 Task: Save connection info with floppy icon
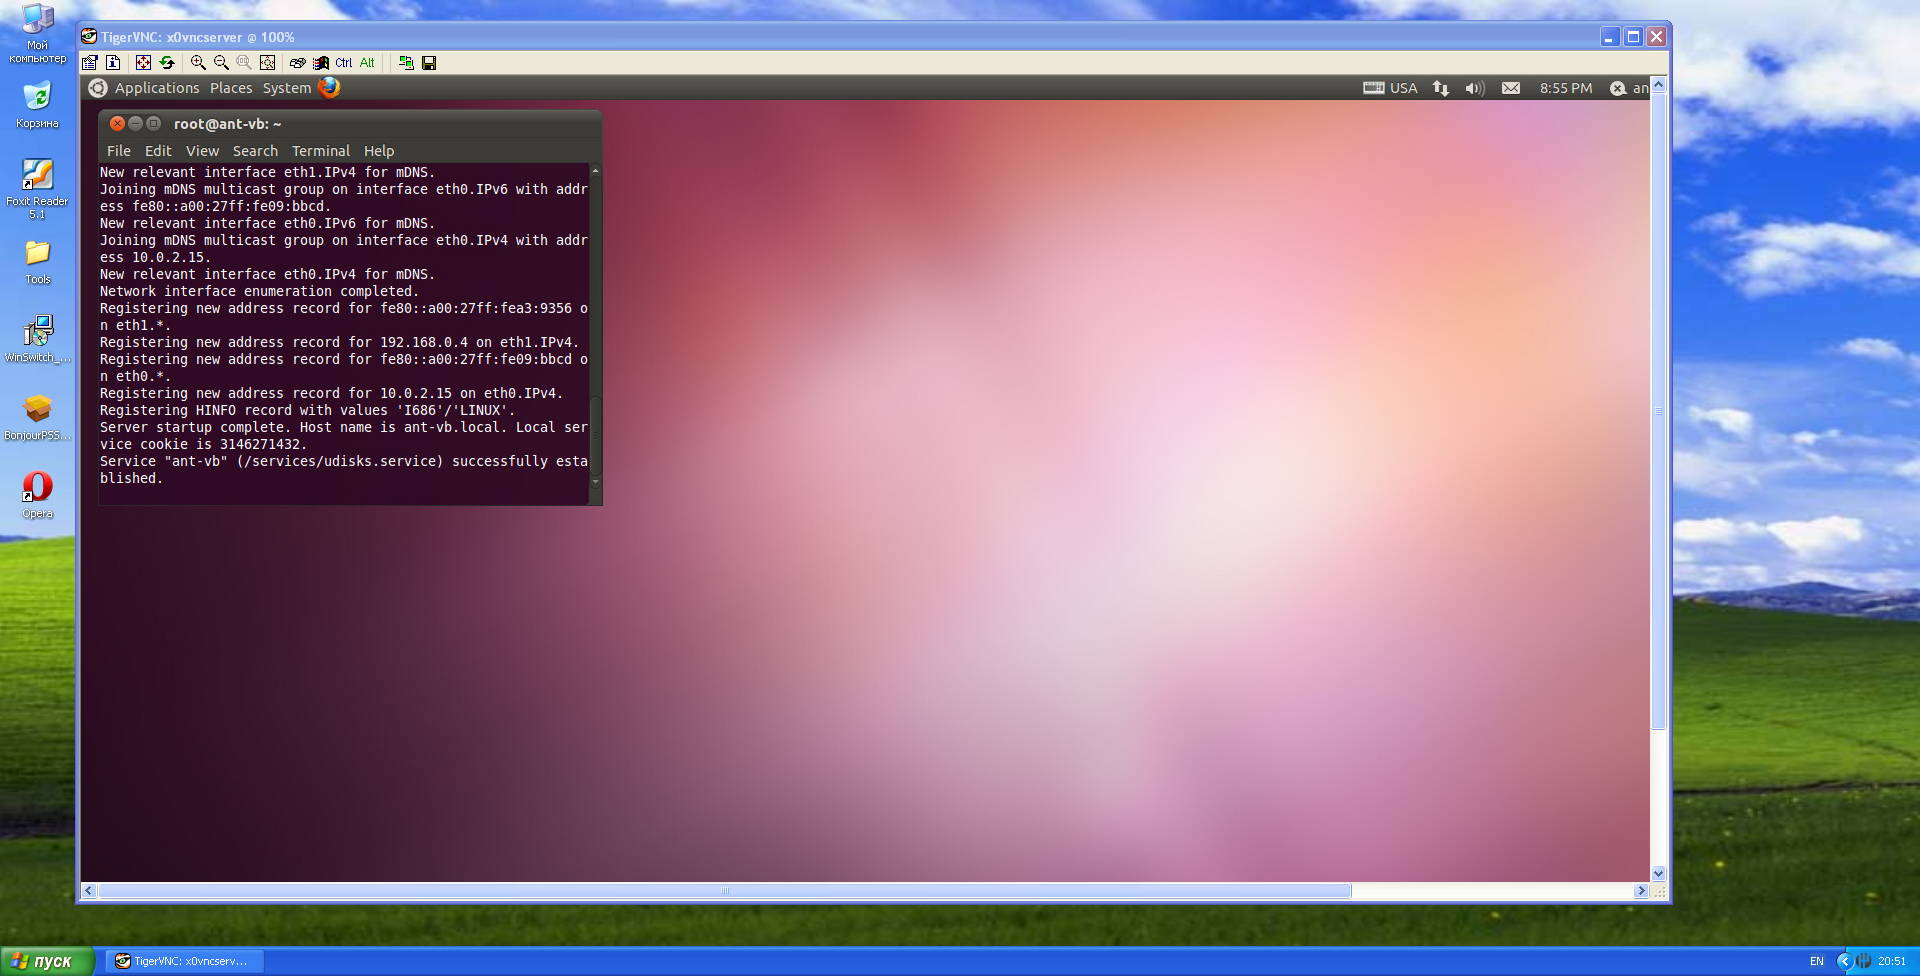point(429,63)
